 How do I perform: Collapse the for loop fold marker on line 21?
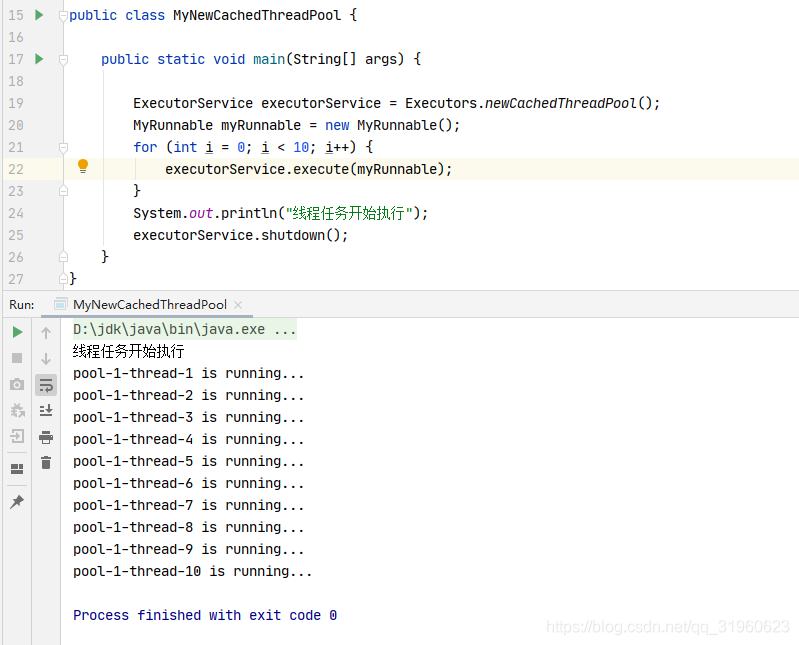coord(63,148)
